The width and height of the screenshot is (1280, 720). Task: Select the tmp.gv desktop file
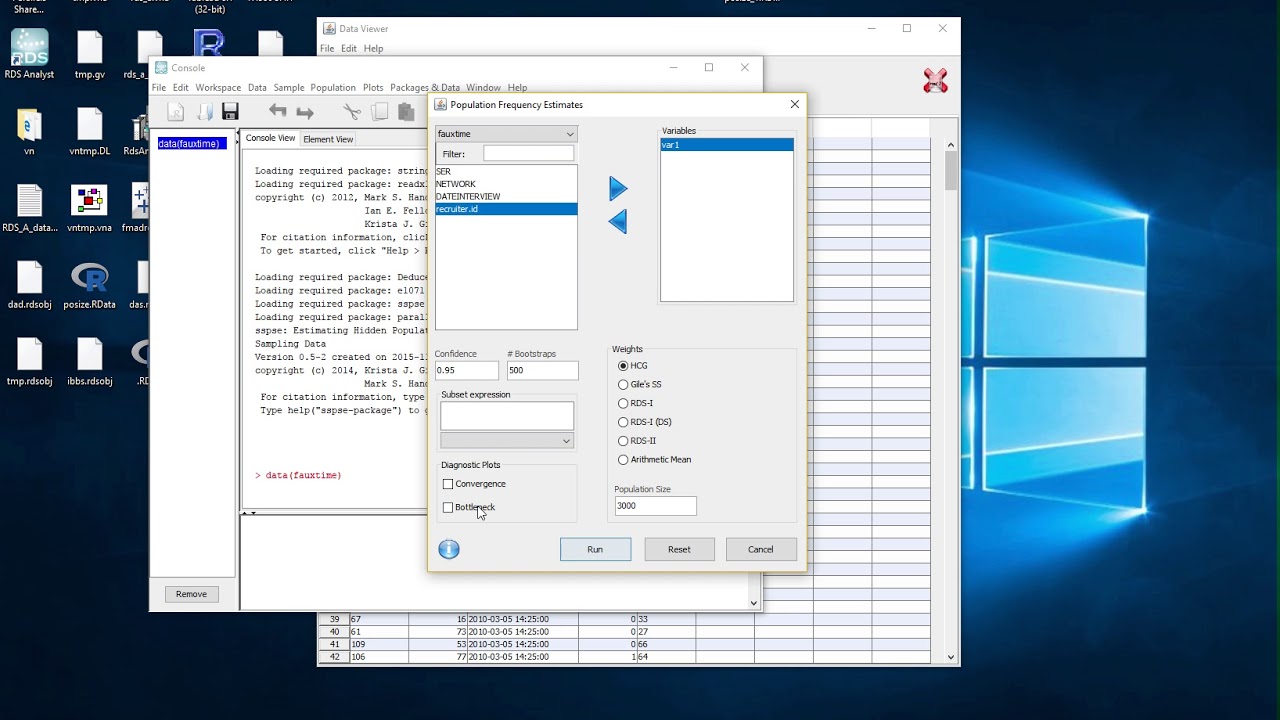89,55
